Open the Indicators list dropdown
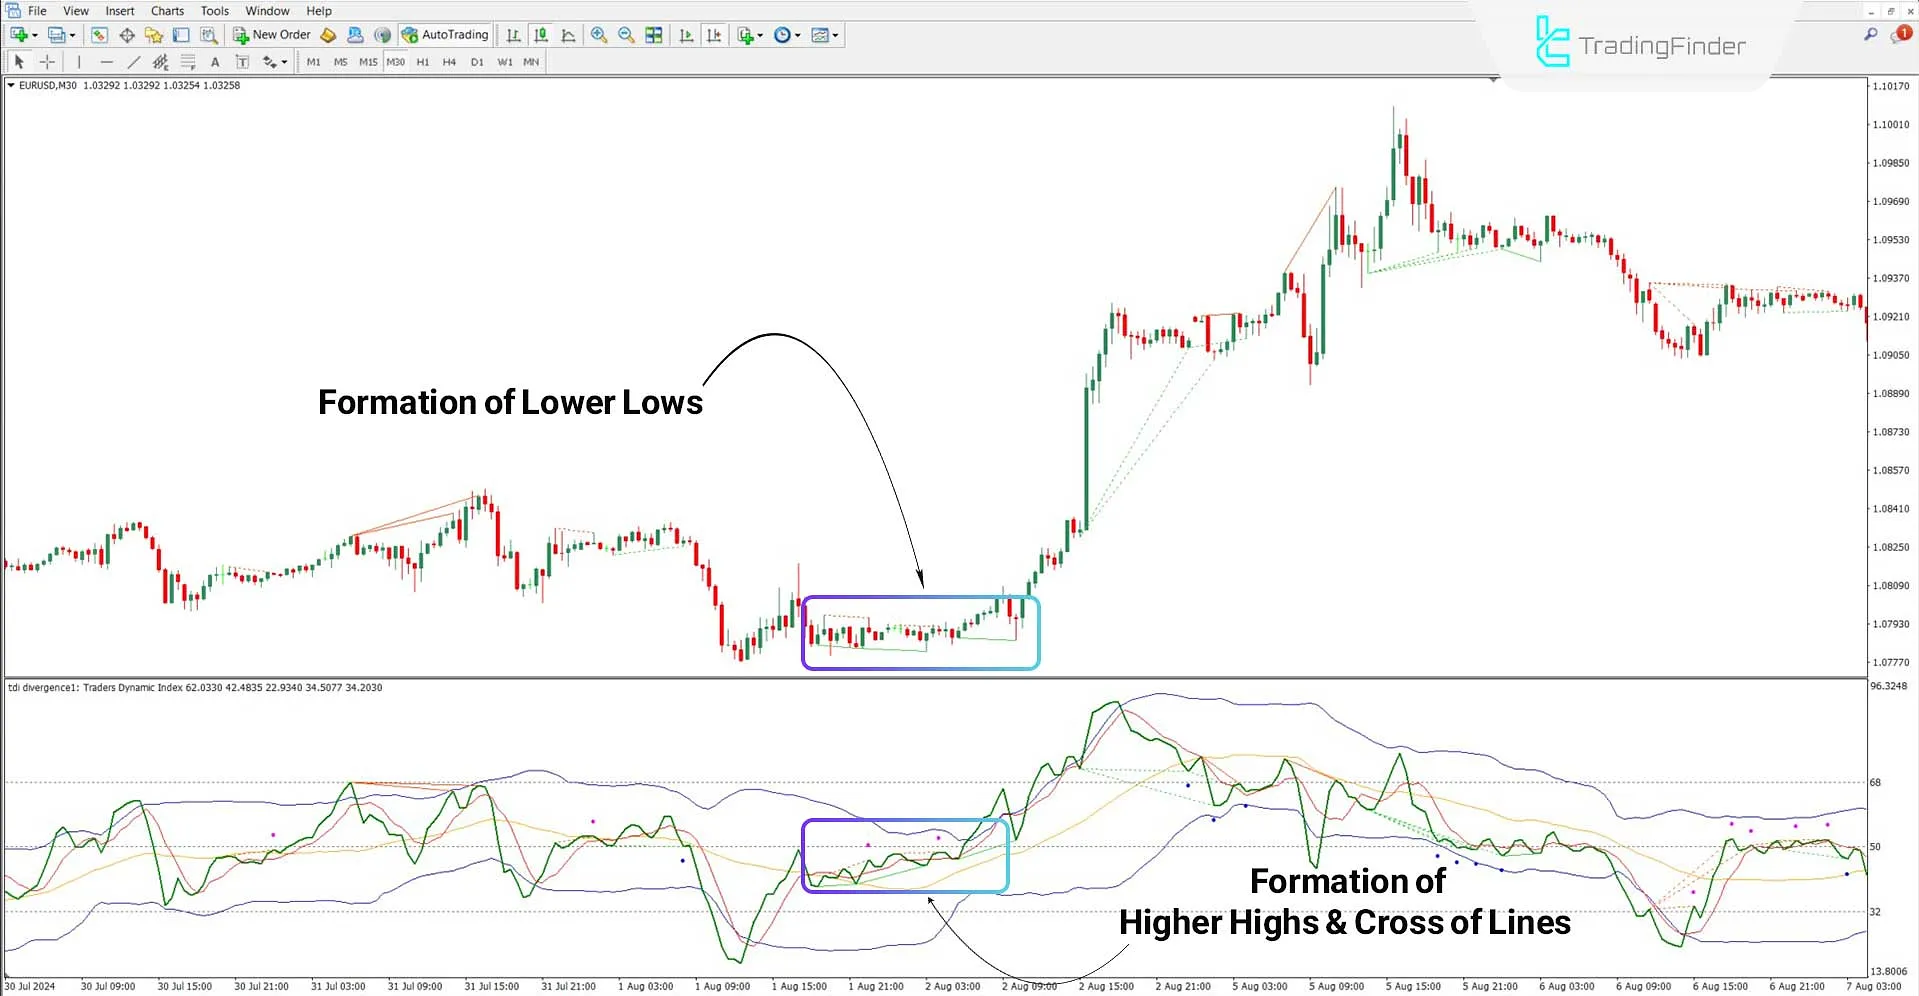The width and height of the screenshot is (1919, 996). tap(748, 34)
